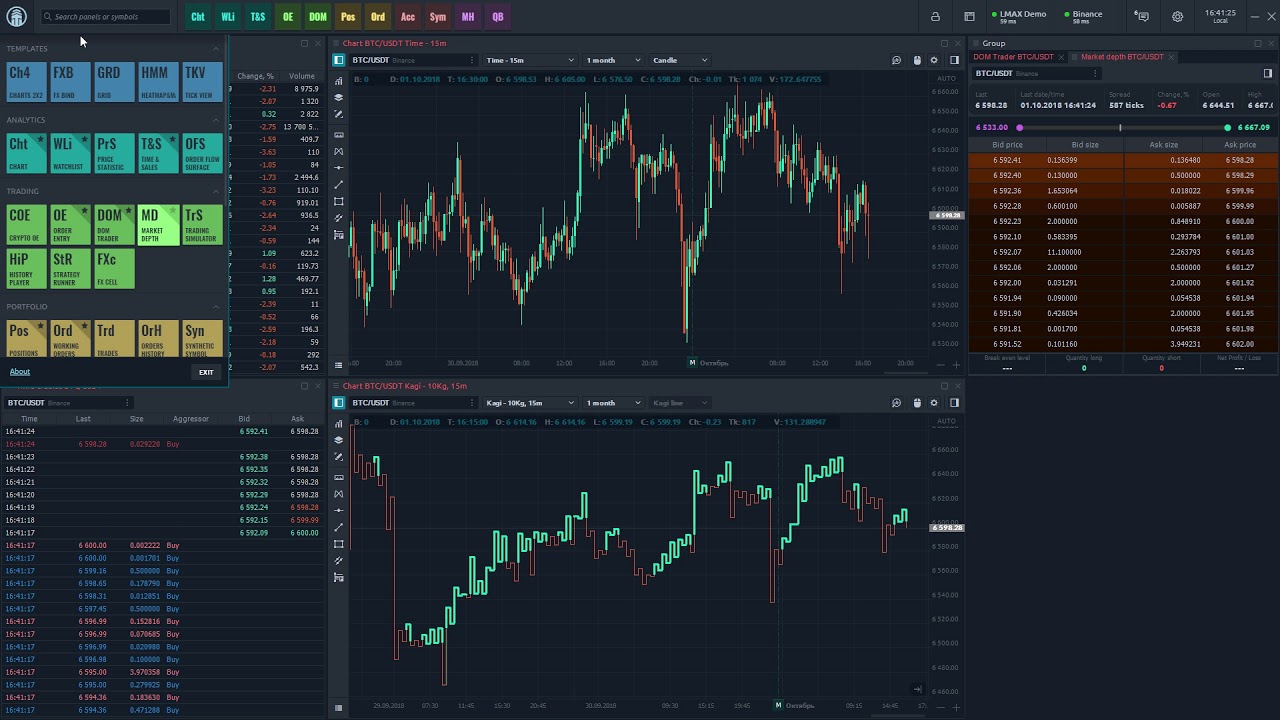Open the Synthetic Symbol tile
Image resolution: width=1280 pixels, height=720 pixels.
(202, 339)
